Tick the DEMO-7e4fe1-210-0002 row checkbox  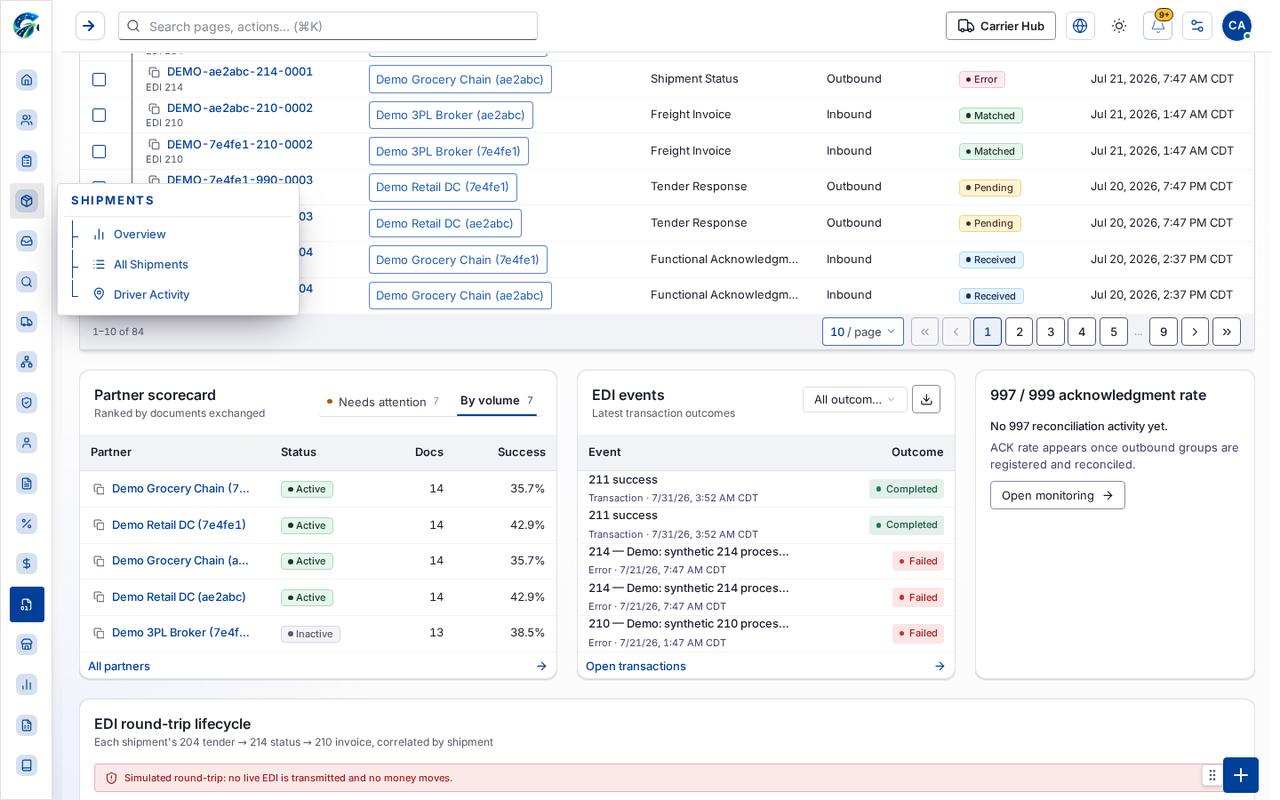[x=99, y=151]
